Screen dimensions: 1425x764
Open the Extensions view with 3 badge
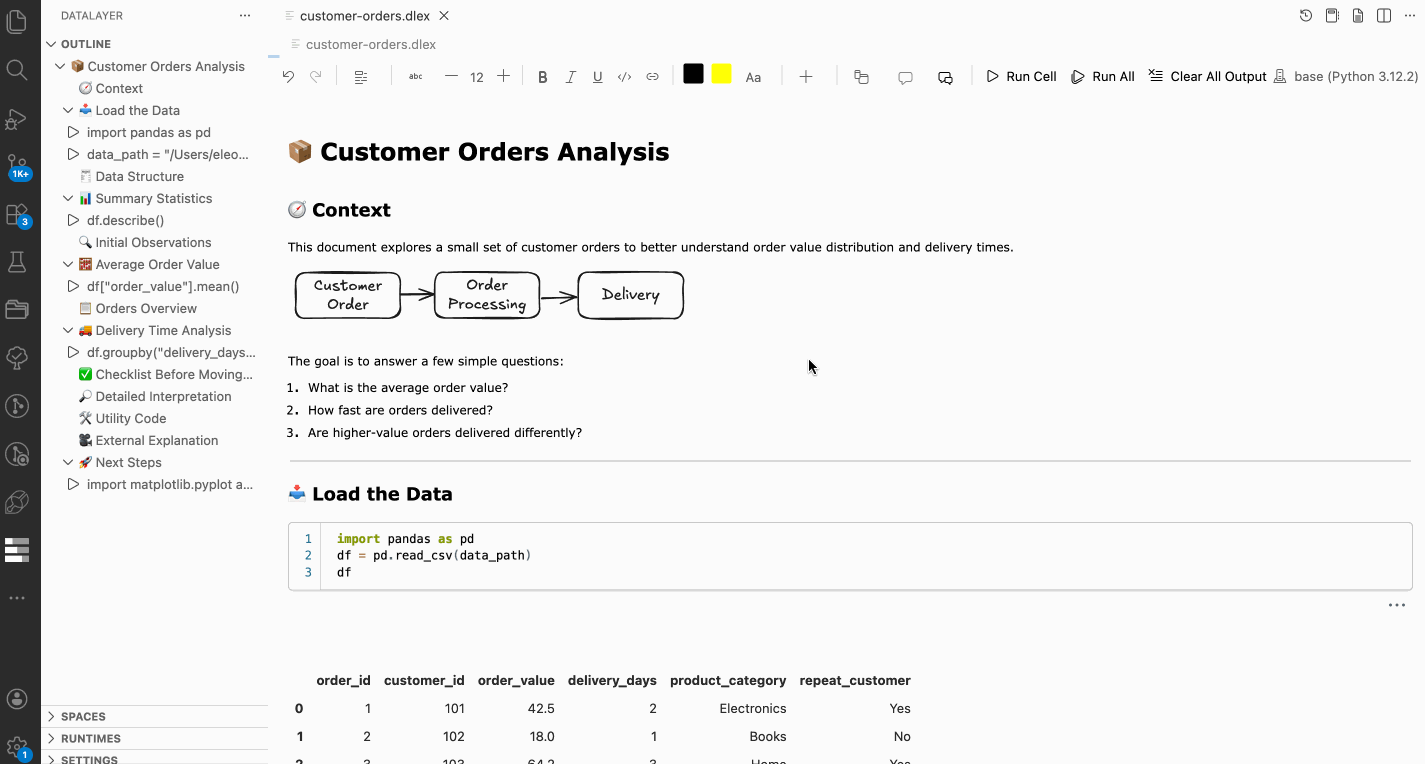(x=18, y=215)
